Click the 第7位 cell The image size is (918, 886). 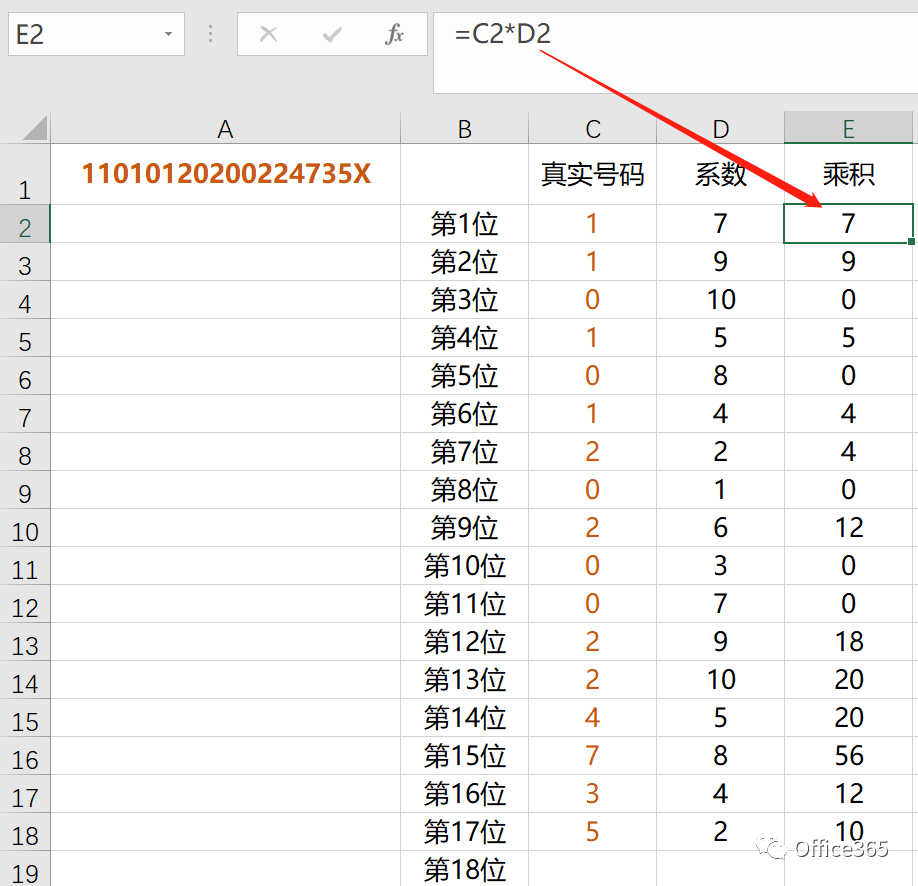pyautogui.click(x=464, y=451)
